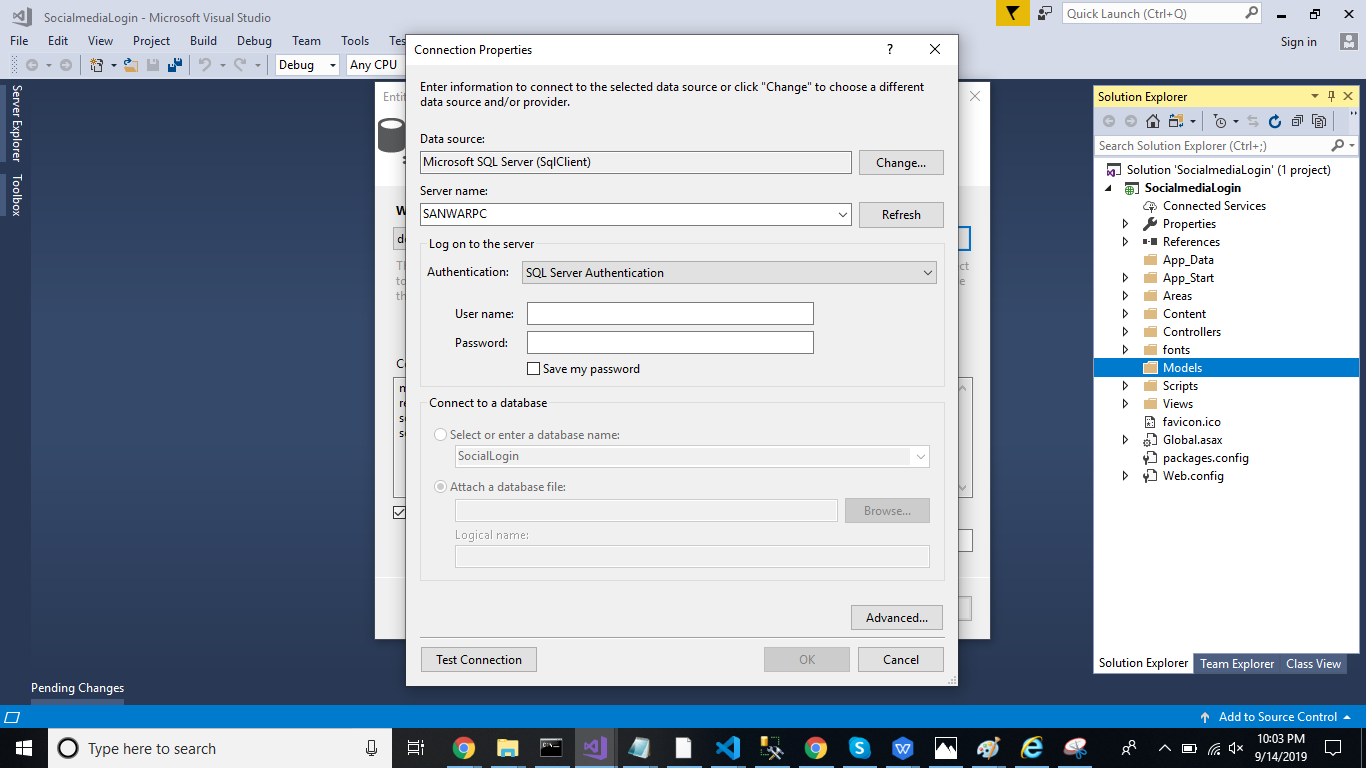Click the New Project toolbar icon
This screenshot has height=768, width=1366.
coord(97,65)
